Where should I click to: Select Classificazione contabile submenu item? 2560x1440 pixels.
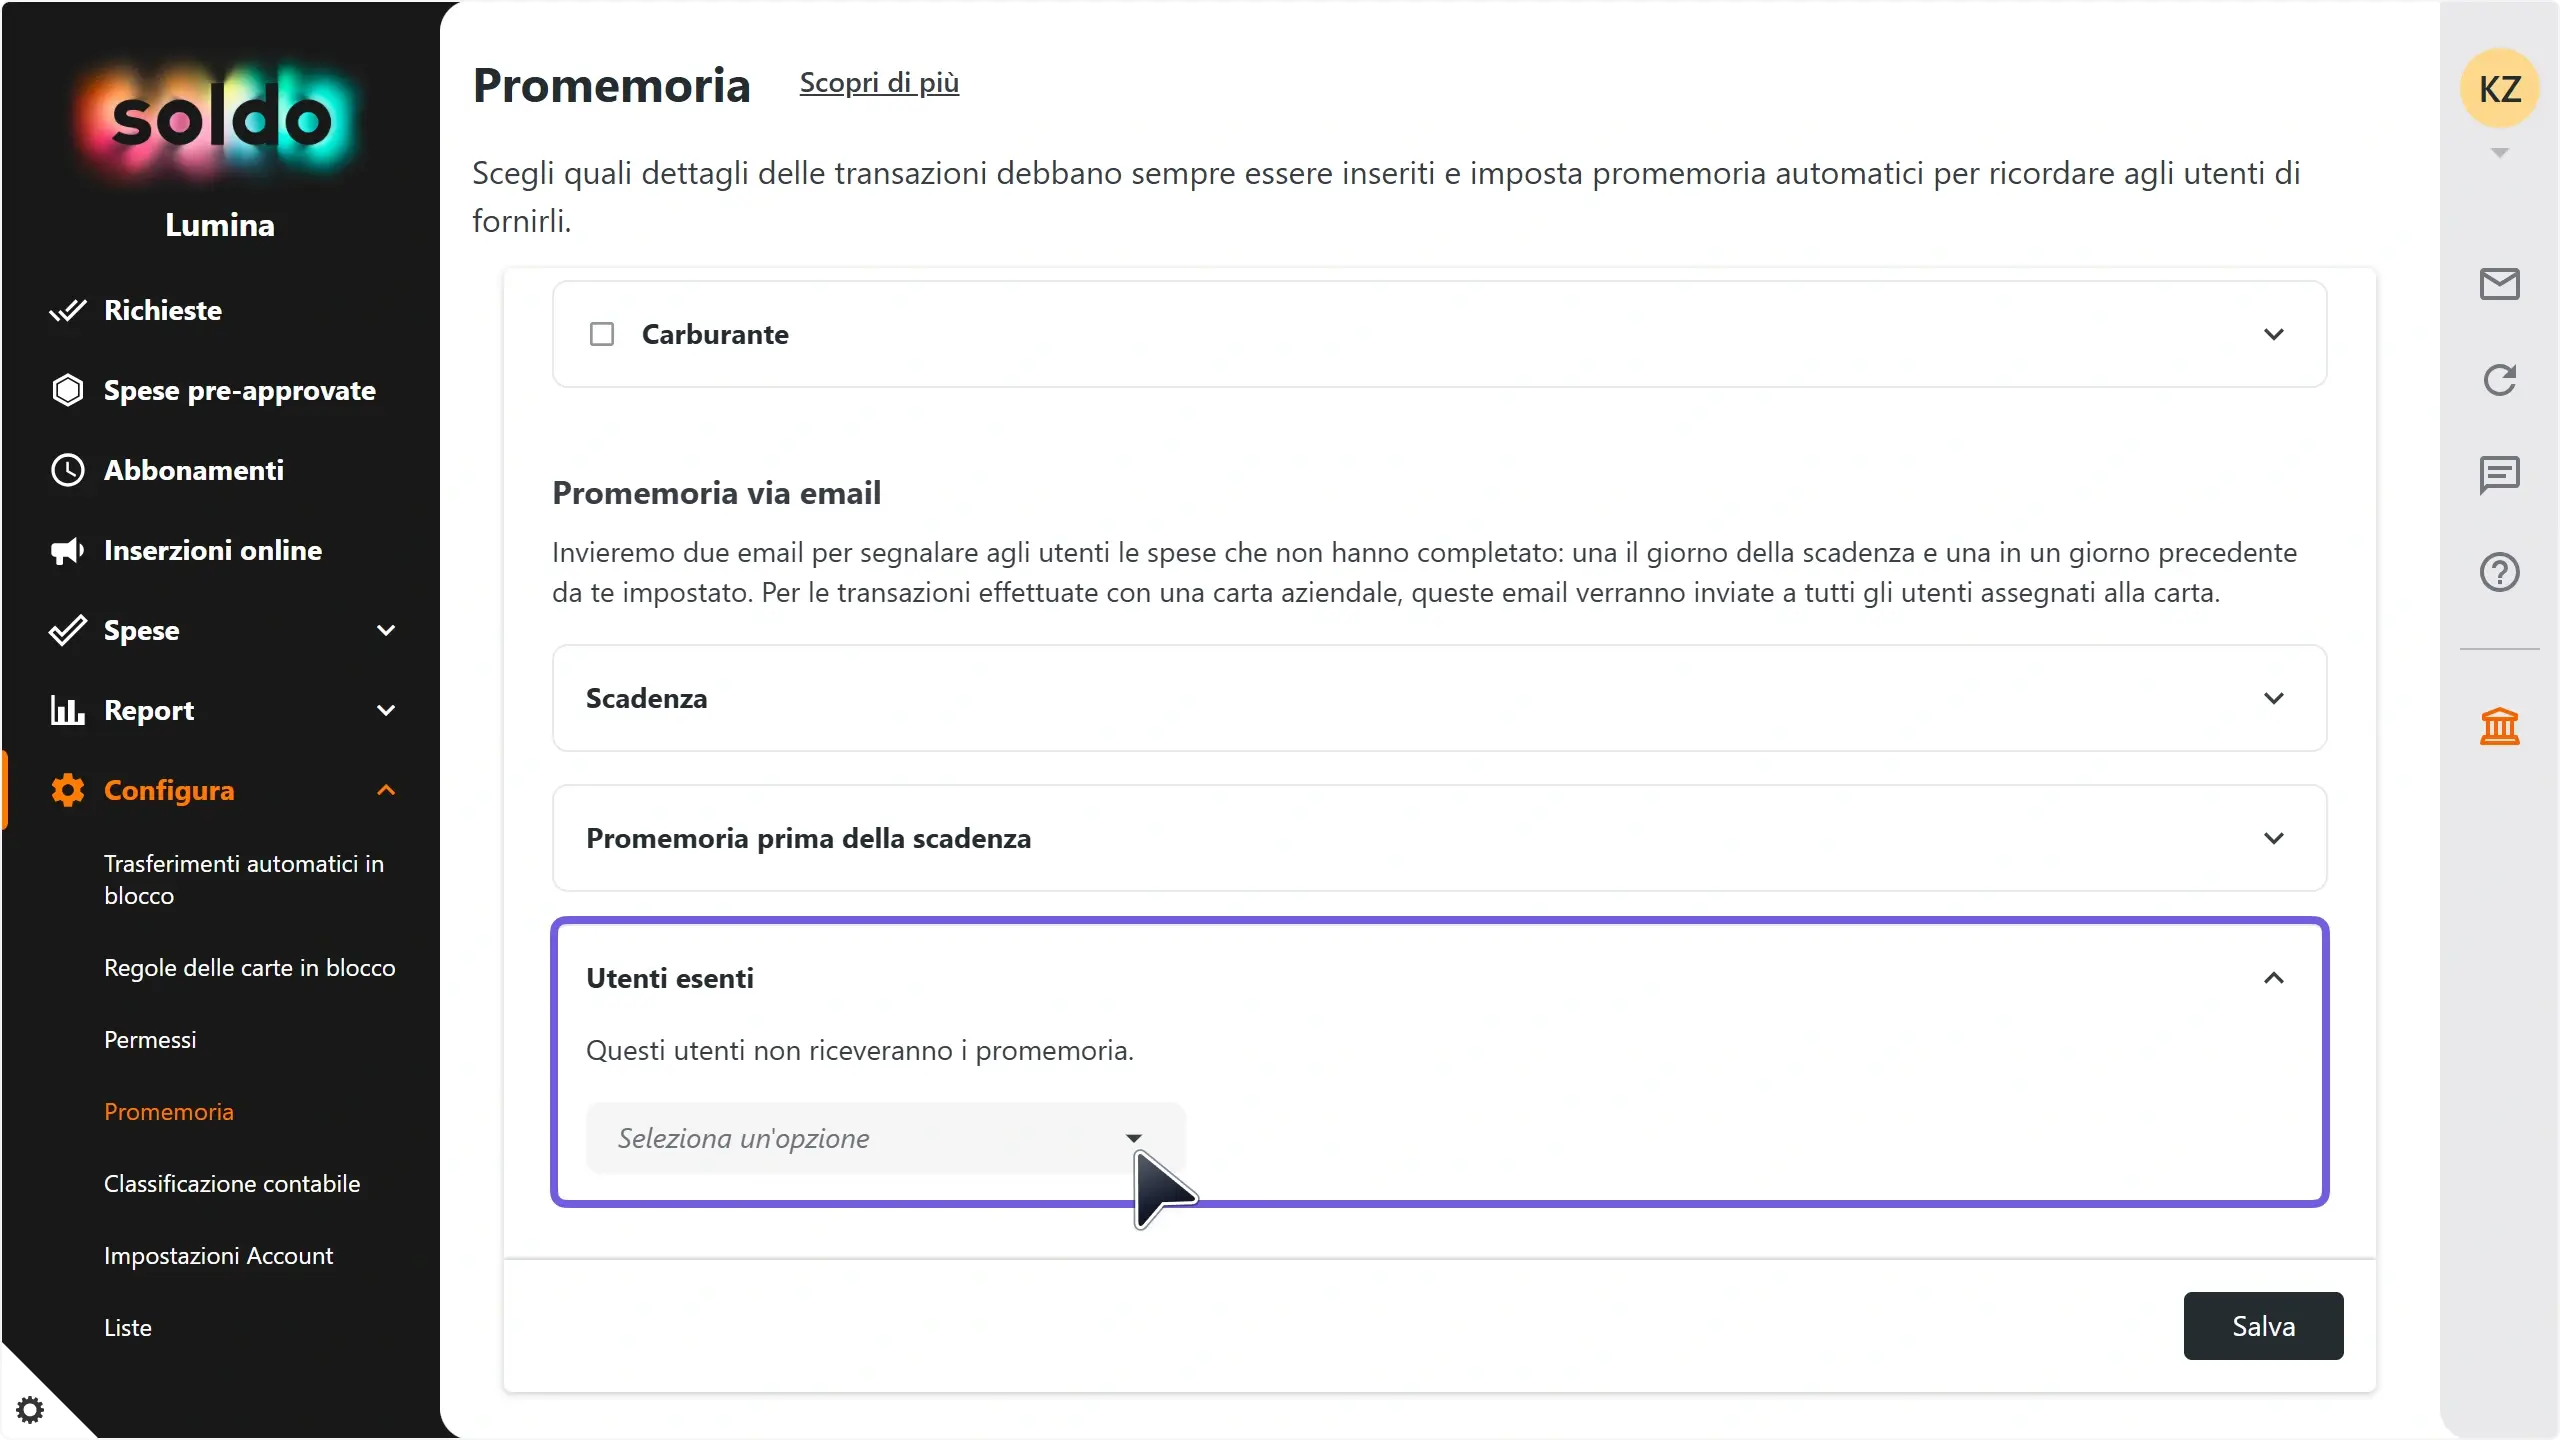coord(232,1183)
